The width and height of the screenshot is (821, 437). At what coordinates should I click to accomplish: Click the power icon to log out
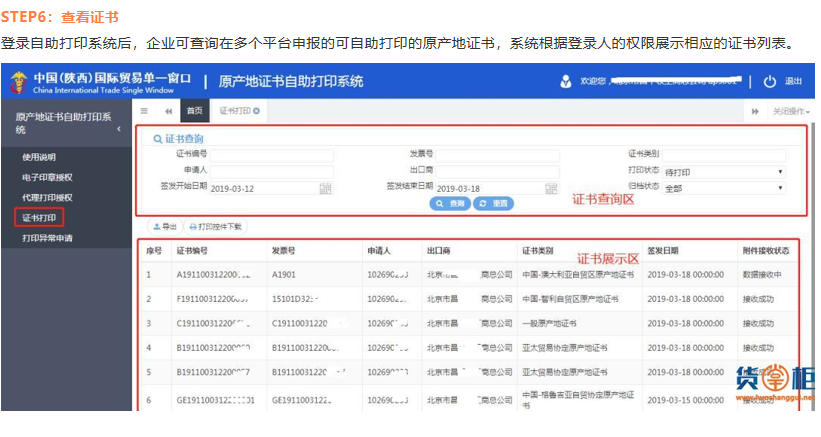pos(769,81)
